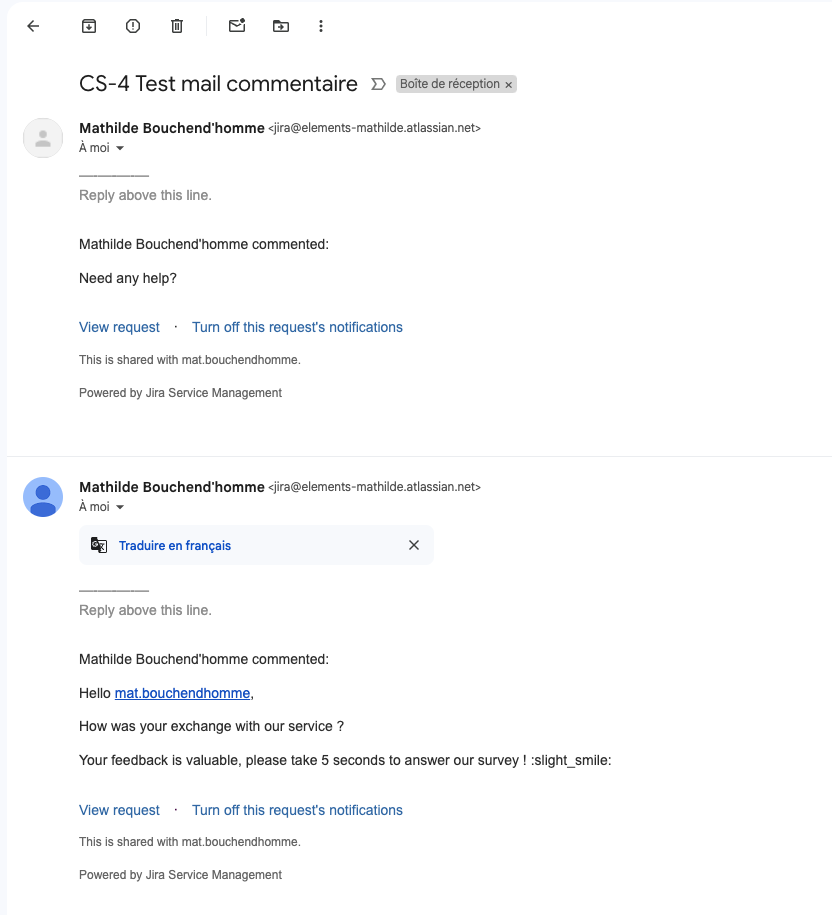Archive this conversation
Image resolution: width=832 pixels, height=915 pixels.
pyautogui.click(x=89, y=26)
